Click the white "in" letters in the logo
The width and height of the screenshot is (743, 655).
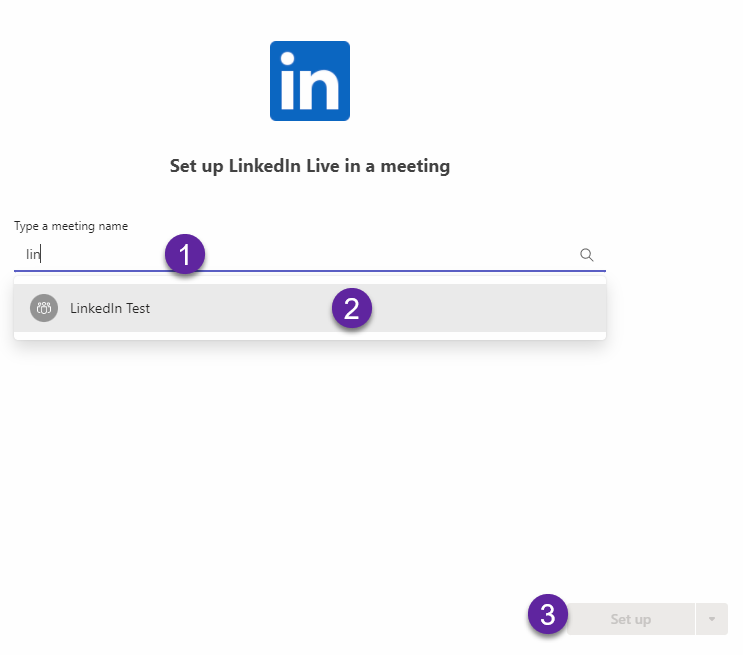[x=310, y=81]
